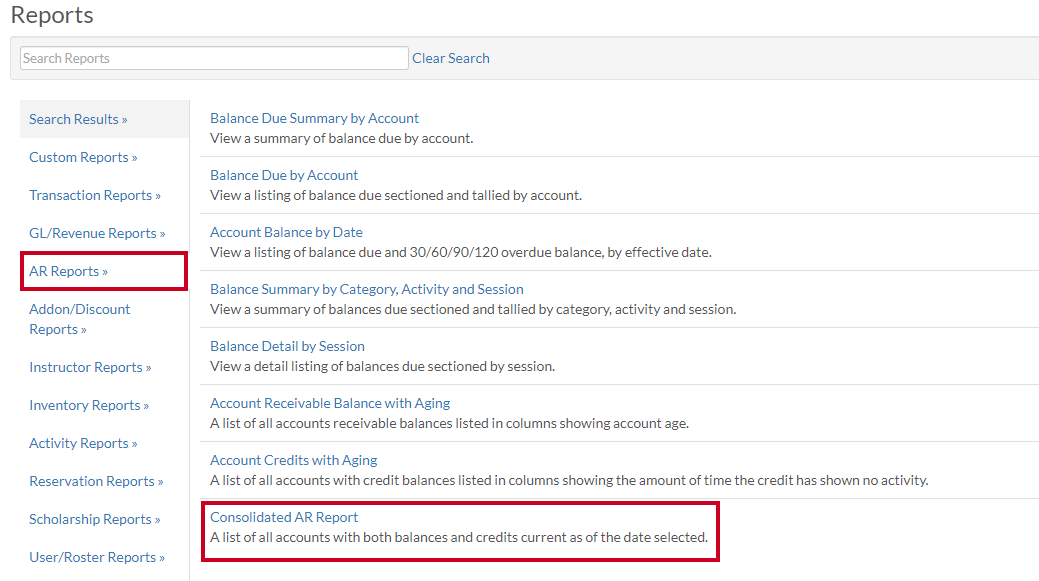Open Account Receivable Balance with Aging report
Viewport: 1039px width, 581px height.
pyautogui.click(x=330, y=403)
